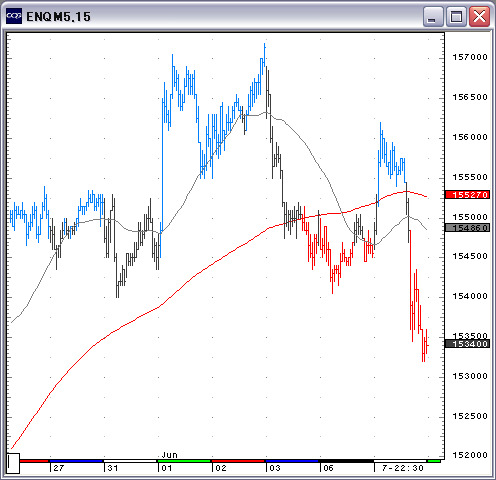496x480 pixels.
Task: Select the 06 date marker on time axis
Action: coord(328,468)
